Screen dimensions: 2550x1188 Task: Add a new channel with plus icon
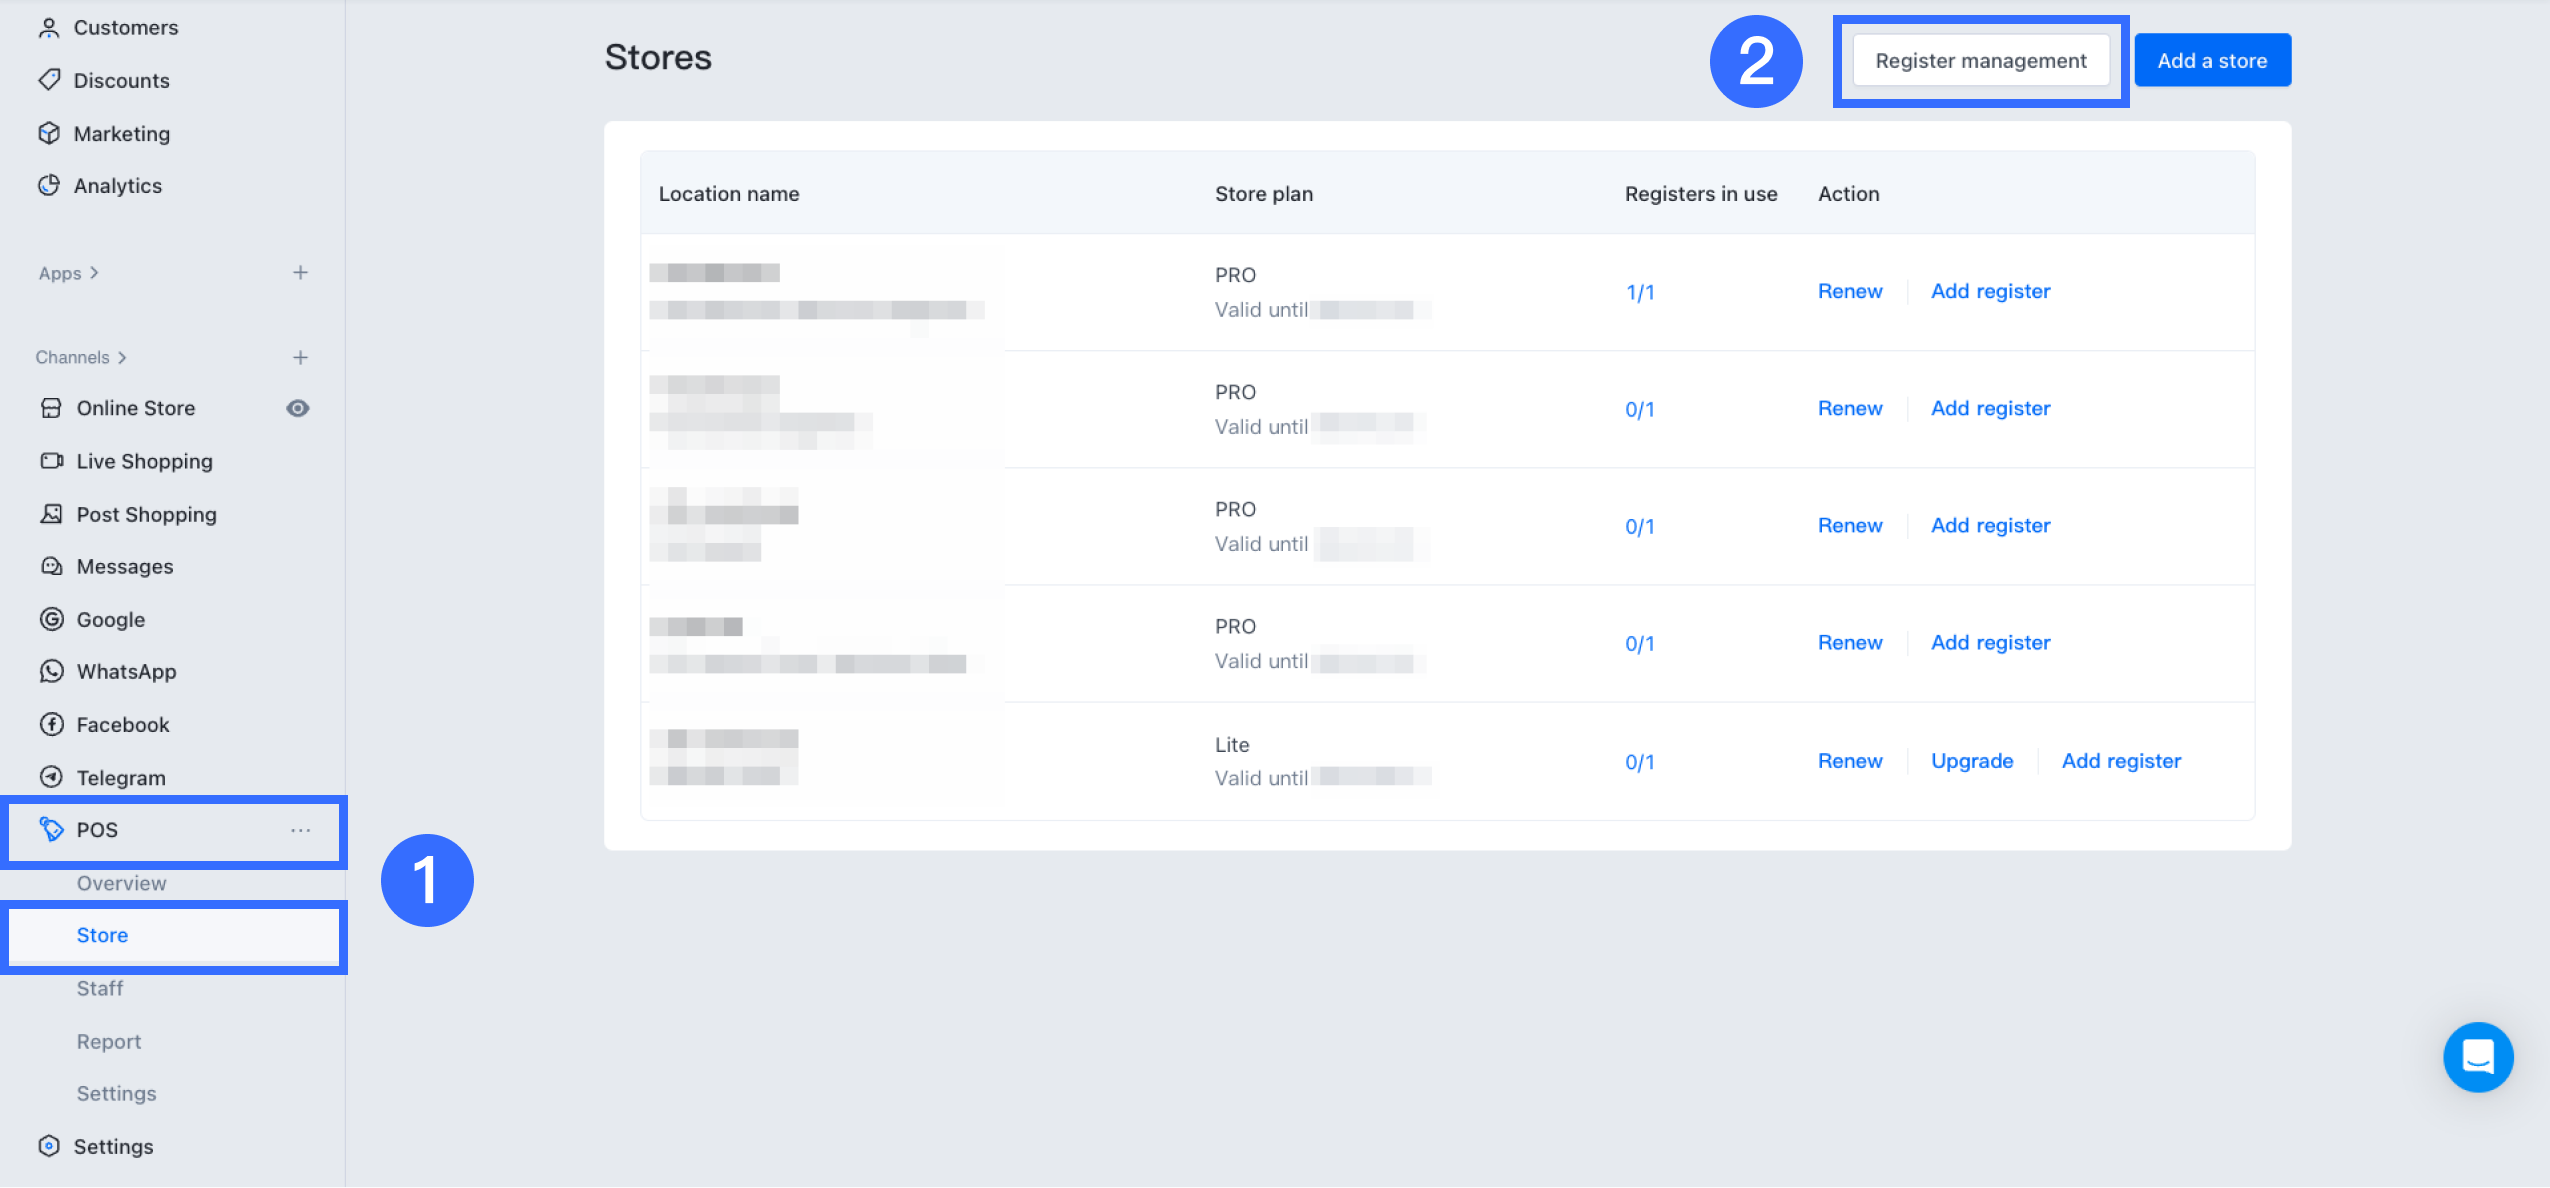tap(300, 358)
